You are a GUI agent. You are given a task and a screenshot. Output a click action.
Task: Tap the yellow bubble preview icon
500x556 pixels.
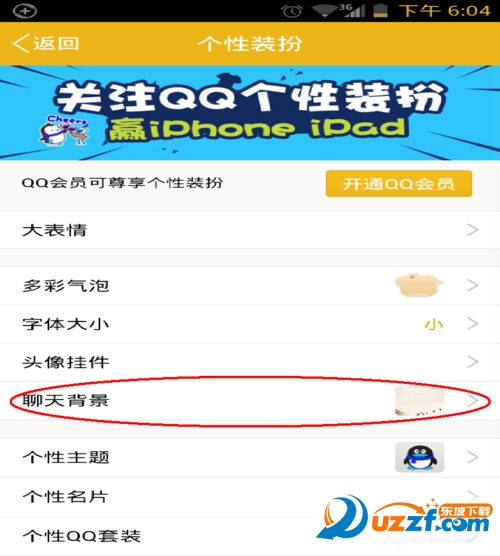pos(420,285)
